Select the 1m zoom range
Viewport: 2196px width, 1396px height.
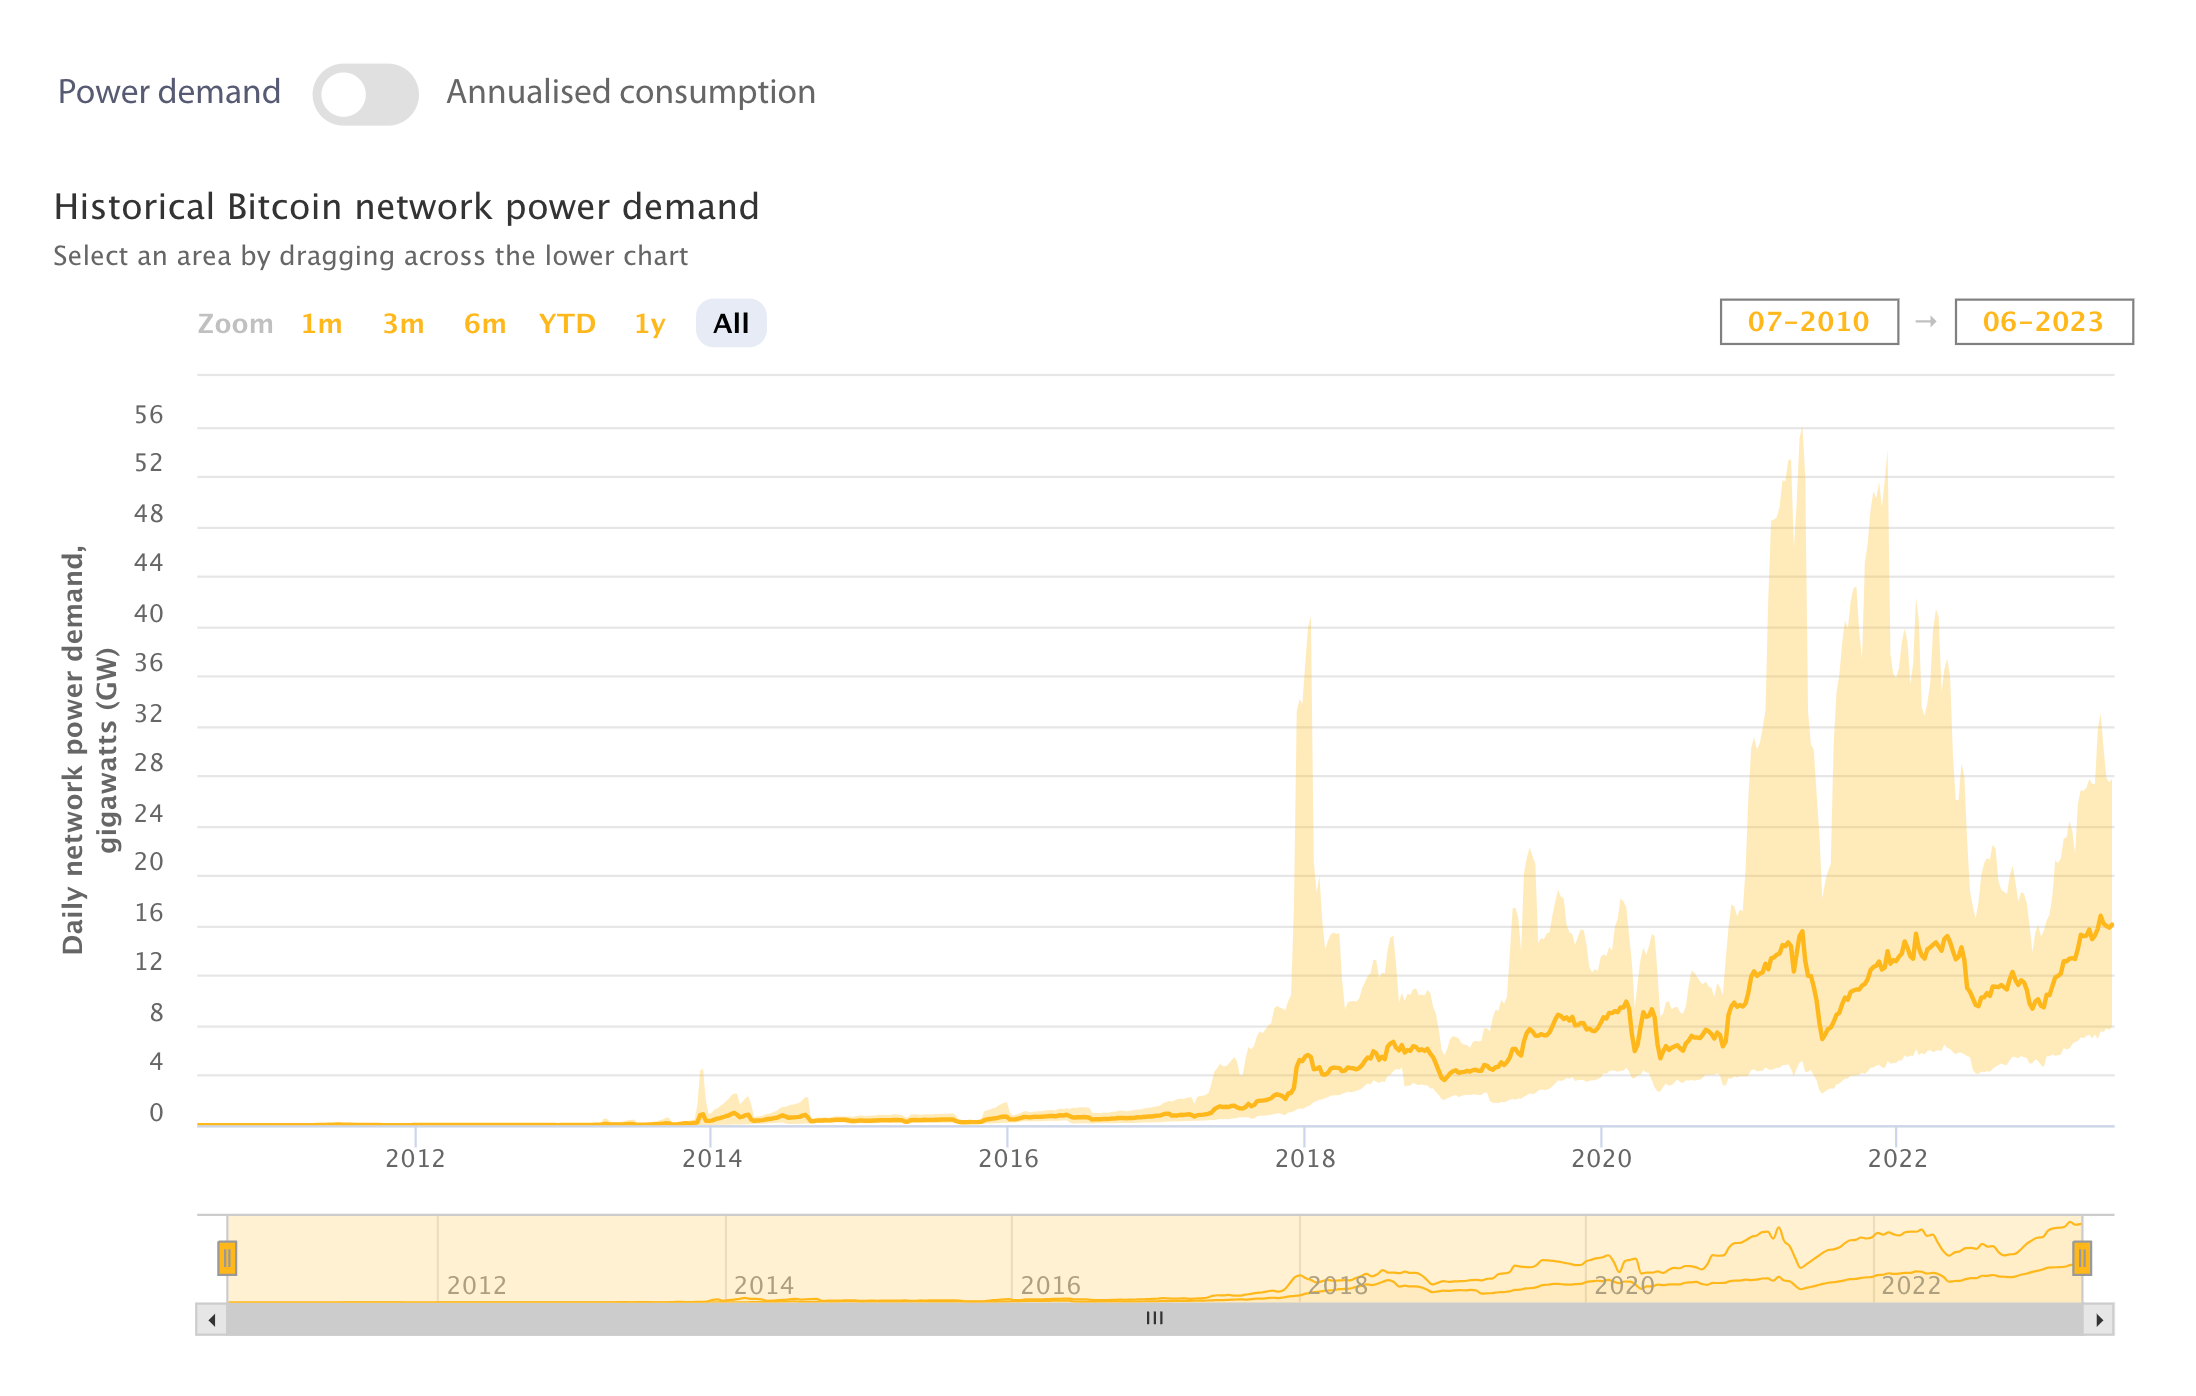point(321,324)
